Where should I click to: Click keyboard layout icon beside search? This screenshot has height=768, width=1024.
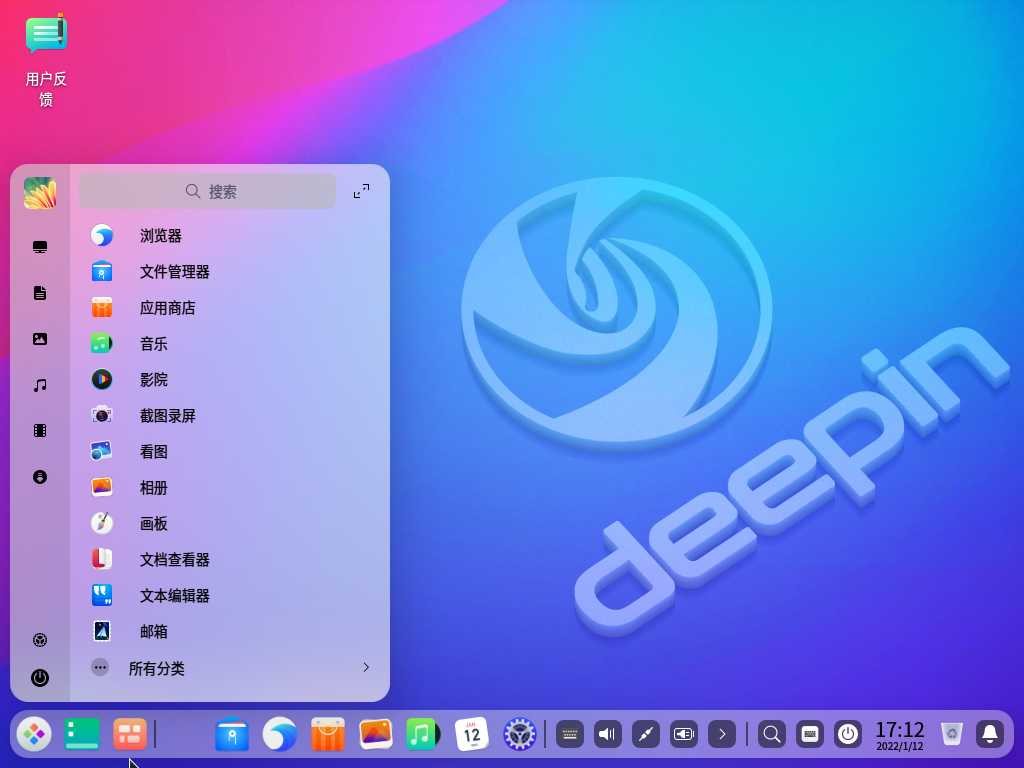pos(810,735)
